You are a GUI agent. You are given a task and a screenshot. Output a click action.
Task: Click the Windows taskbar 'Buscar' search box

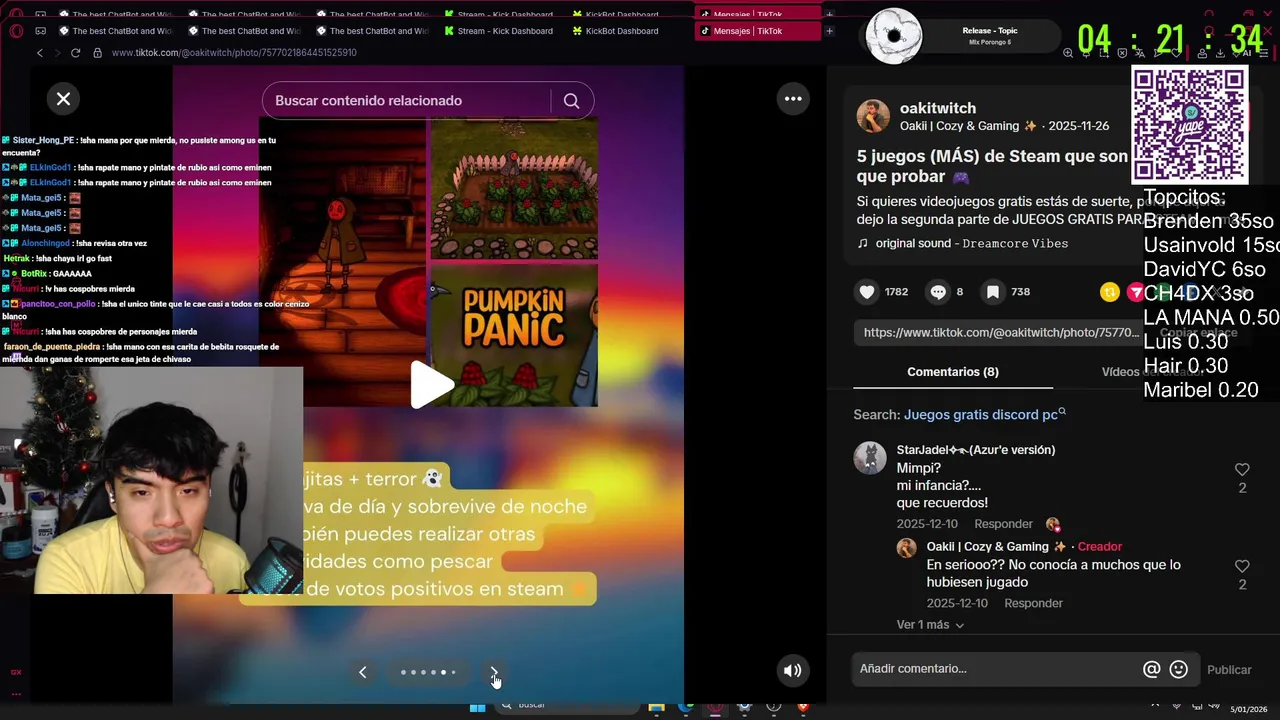[566, 706]
